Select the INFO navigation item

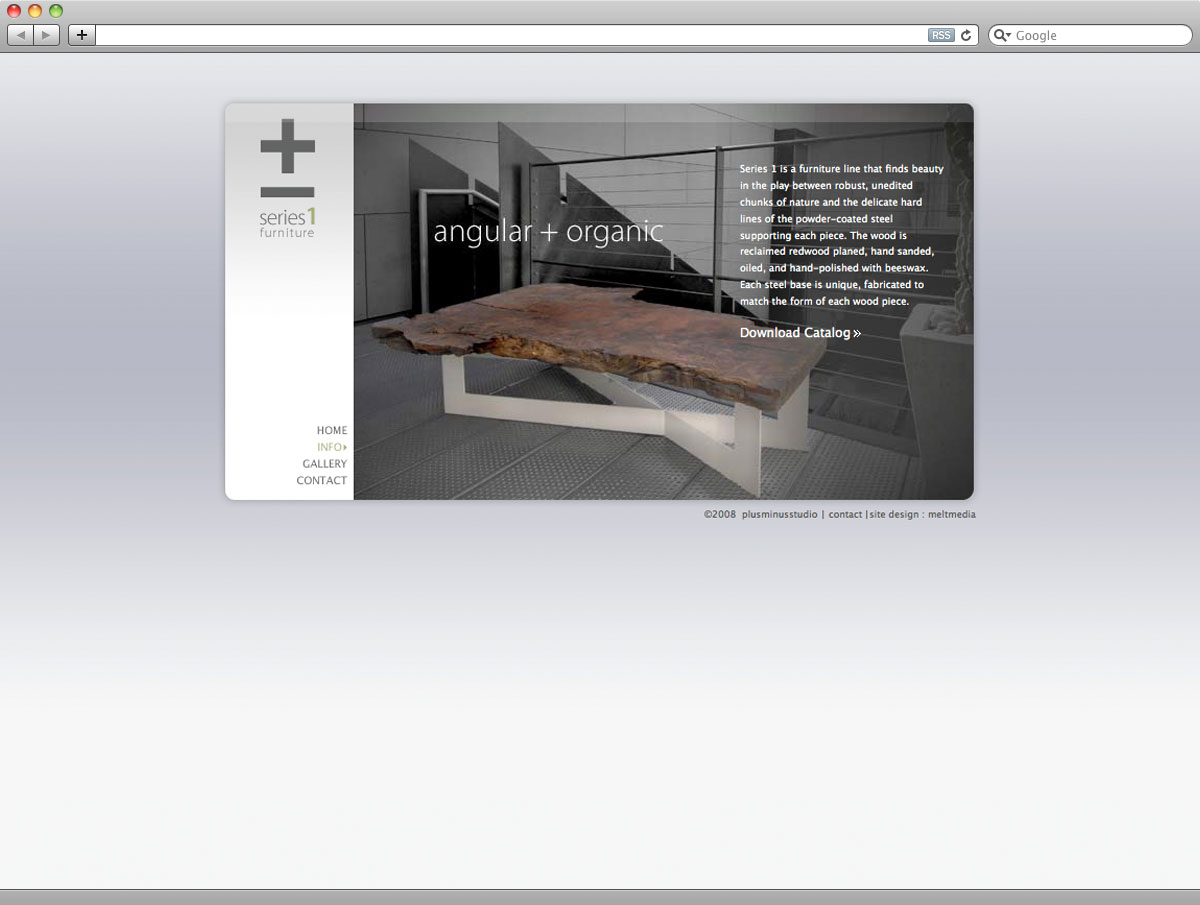331,447
